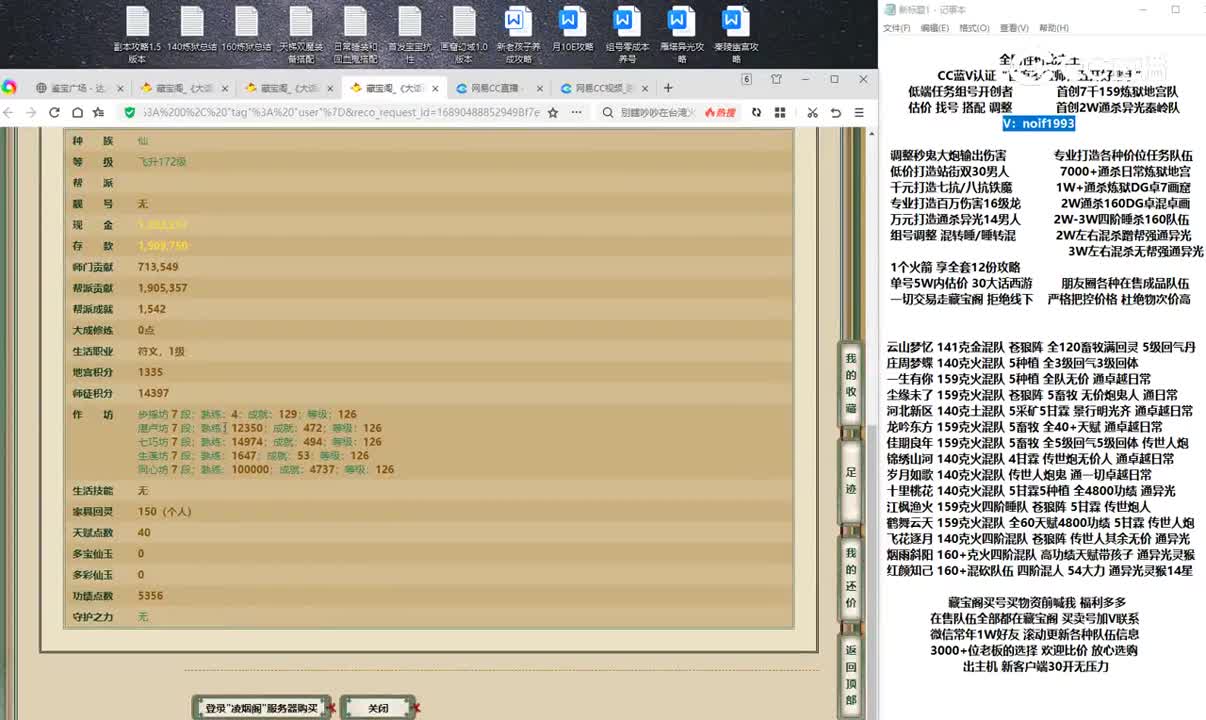1206x720 pixels.
Task: Click the browser skin shirt icon
Action: pos(777,79)
